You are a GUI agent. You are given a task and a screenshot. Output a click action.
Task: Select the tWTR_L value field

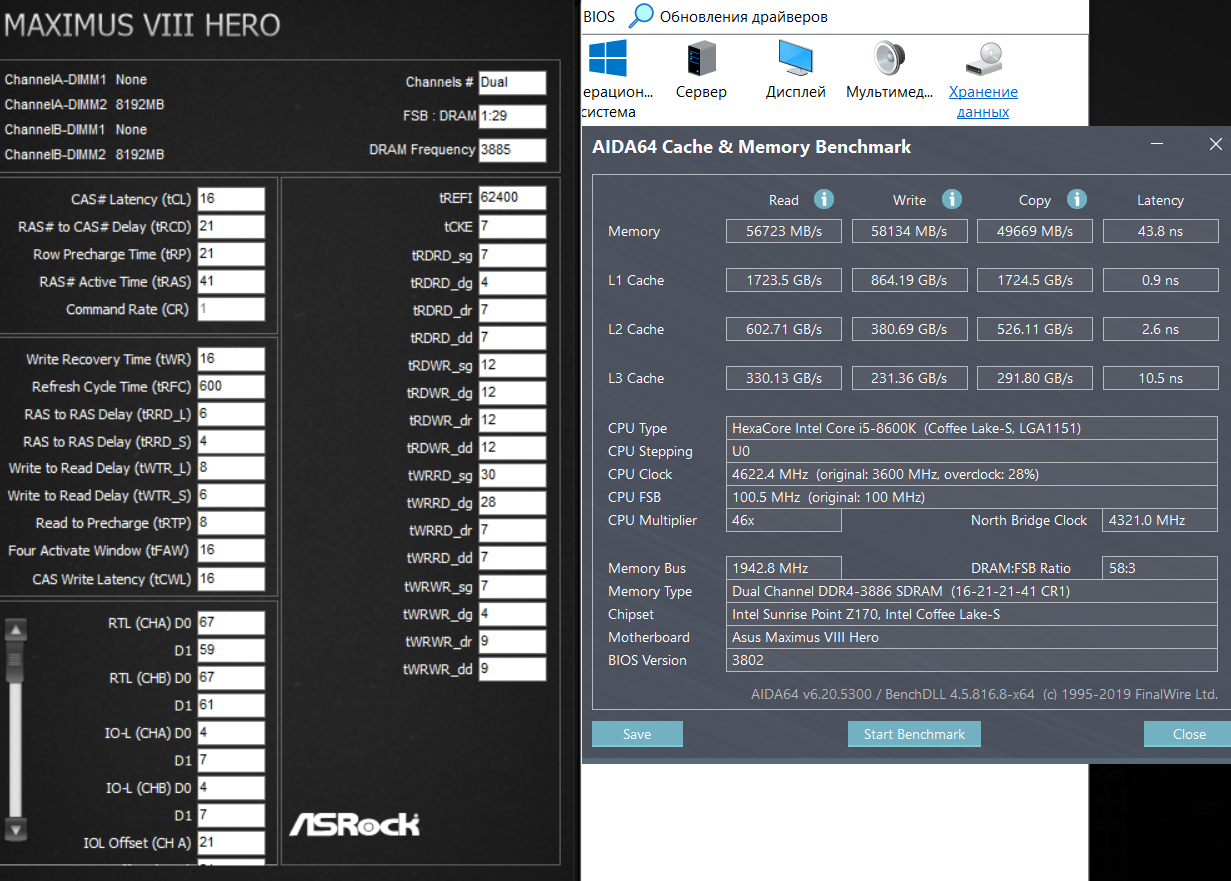(x=231, y=468)
